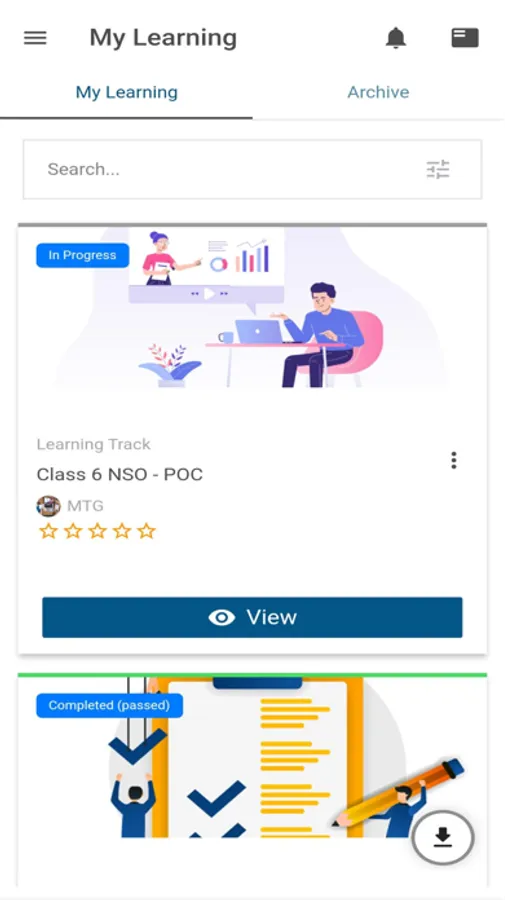Switch to the Archive tab
Image resolution: width=507 pixels, height=900 pixels.
pos(378,92)
